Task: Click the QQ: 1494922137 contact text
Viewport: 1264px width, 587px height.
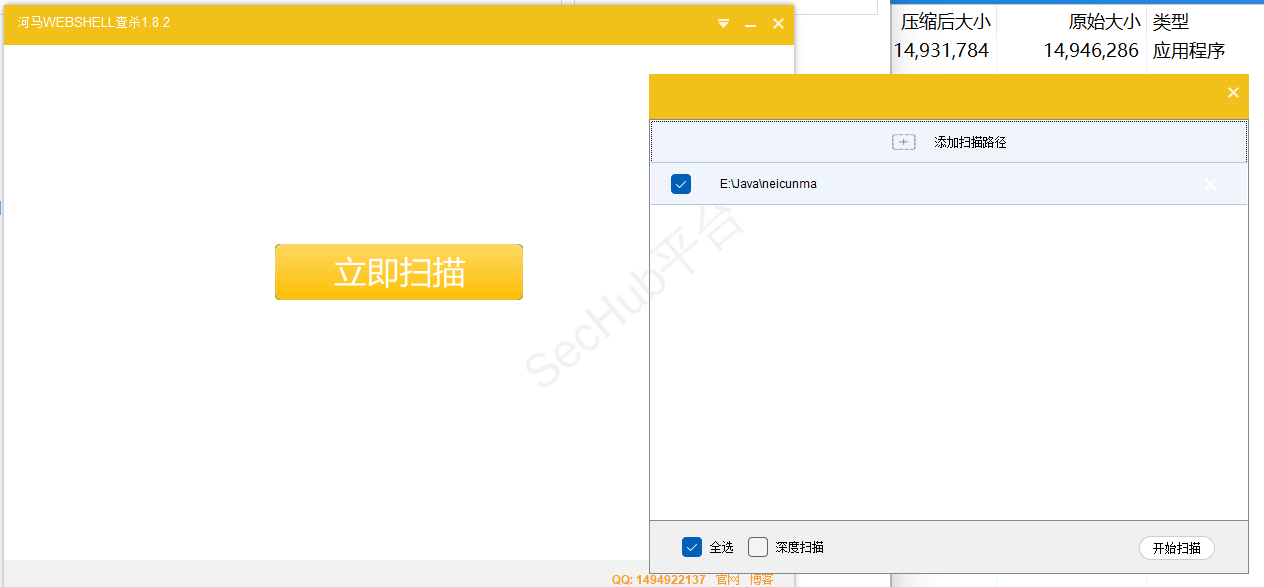Action: [x=658, y=579]
